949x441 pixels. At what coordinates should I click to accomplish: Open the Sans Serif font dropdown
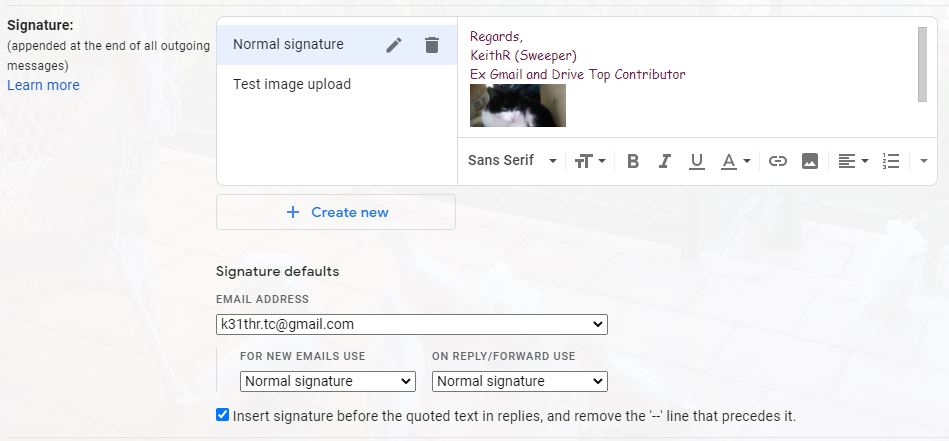coord(512,160)
